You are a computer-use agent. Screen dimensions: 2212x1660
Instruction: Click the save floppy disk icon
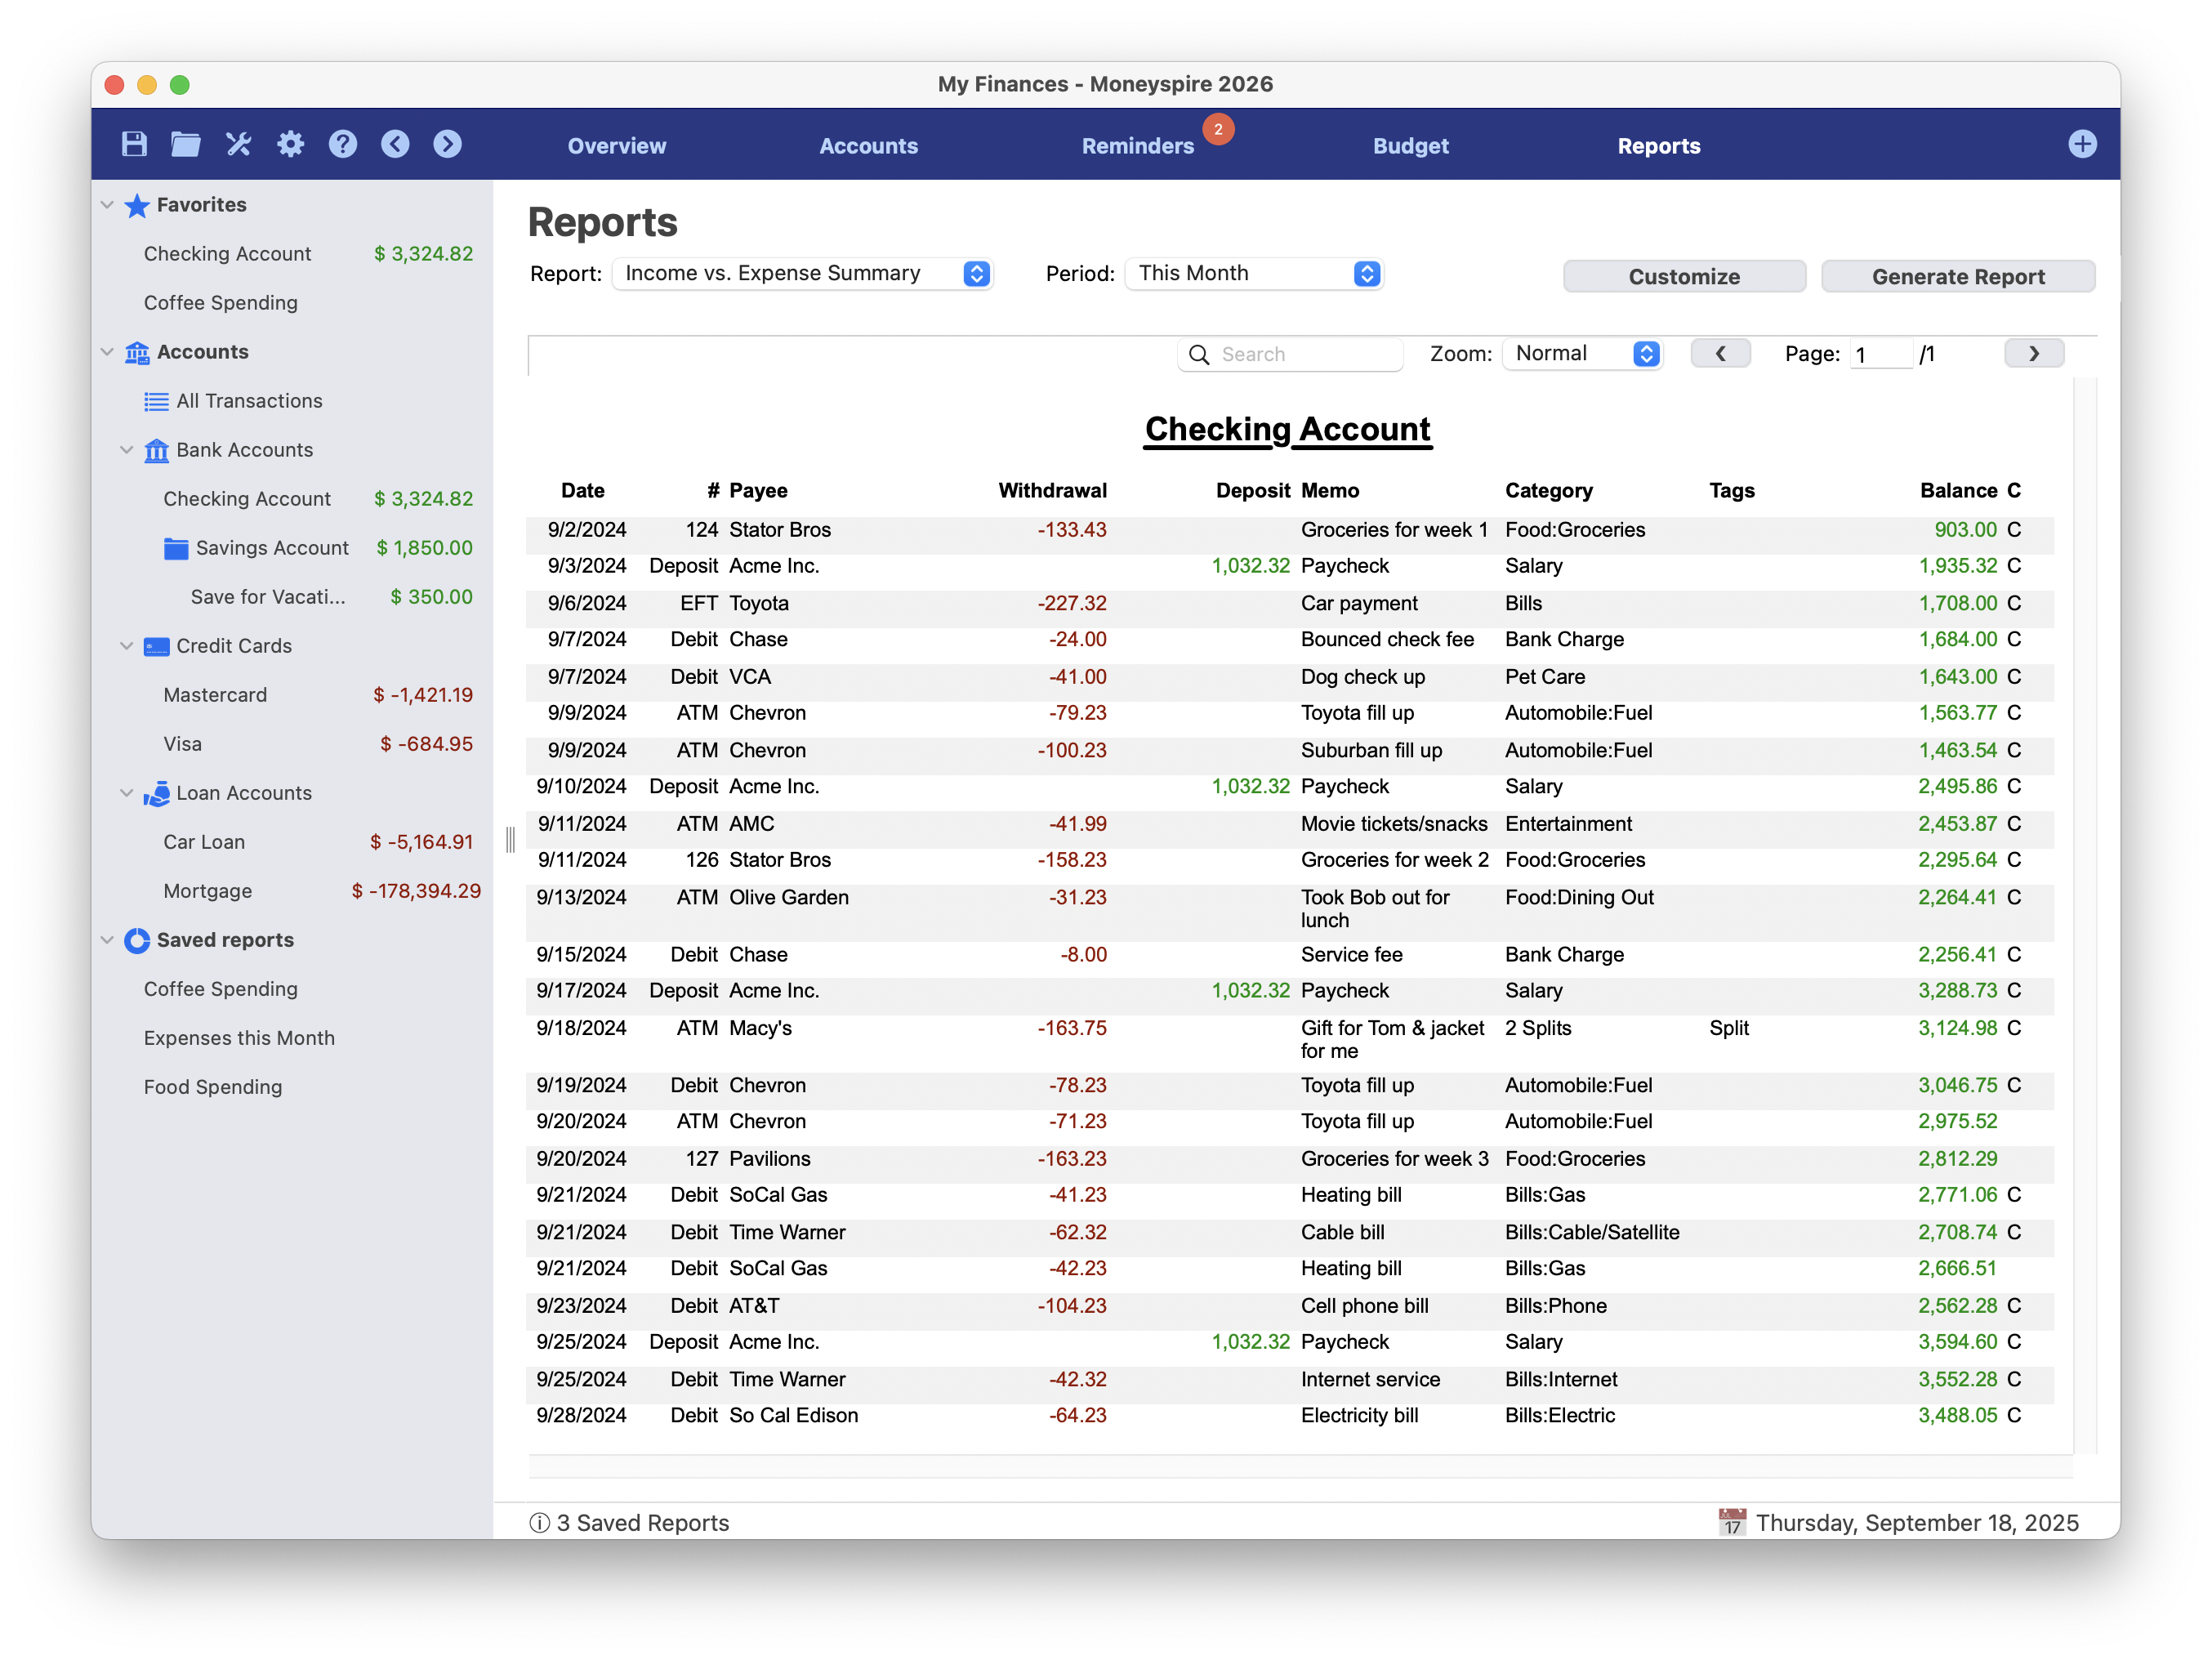(x=134, y=144)
